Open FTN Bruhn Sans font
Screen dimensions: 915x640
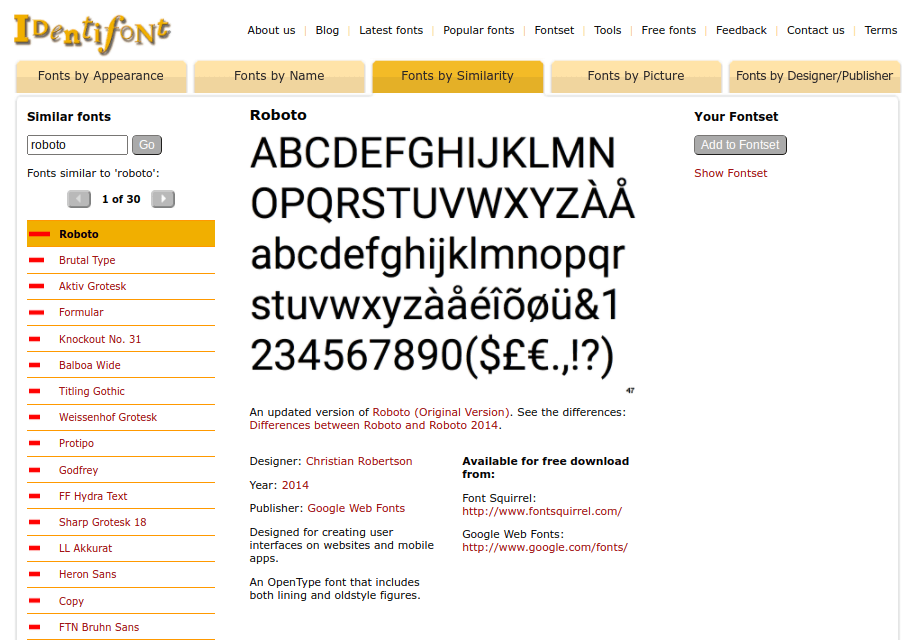tap(99, 627)
